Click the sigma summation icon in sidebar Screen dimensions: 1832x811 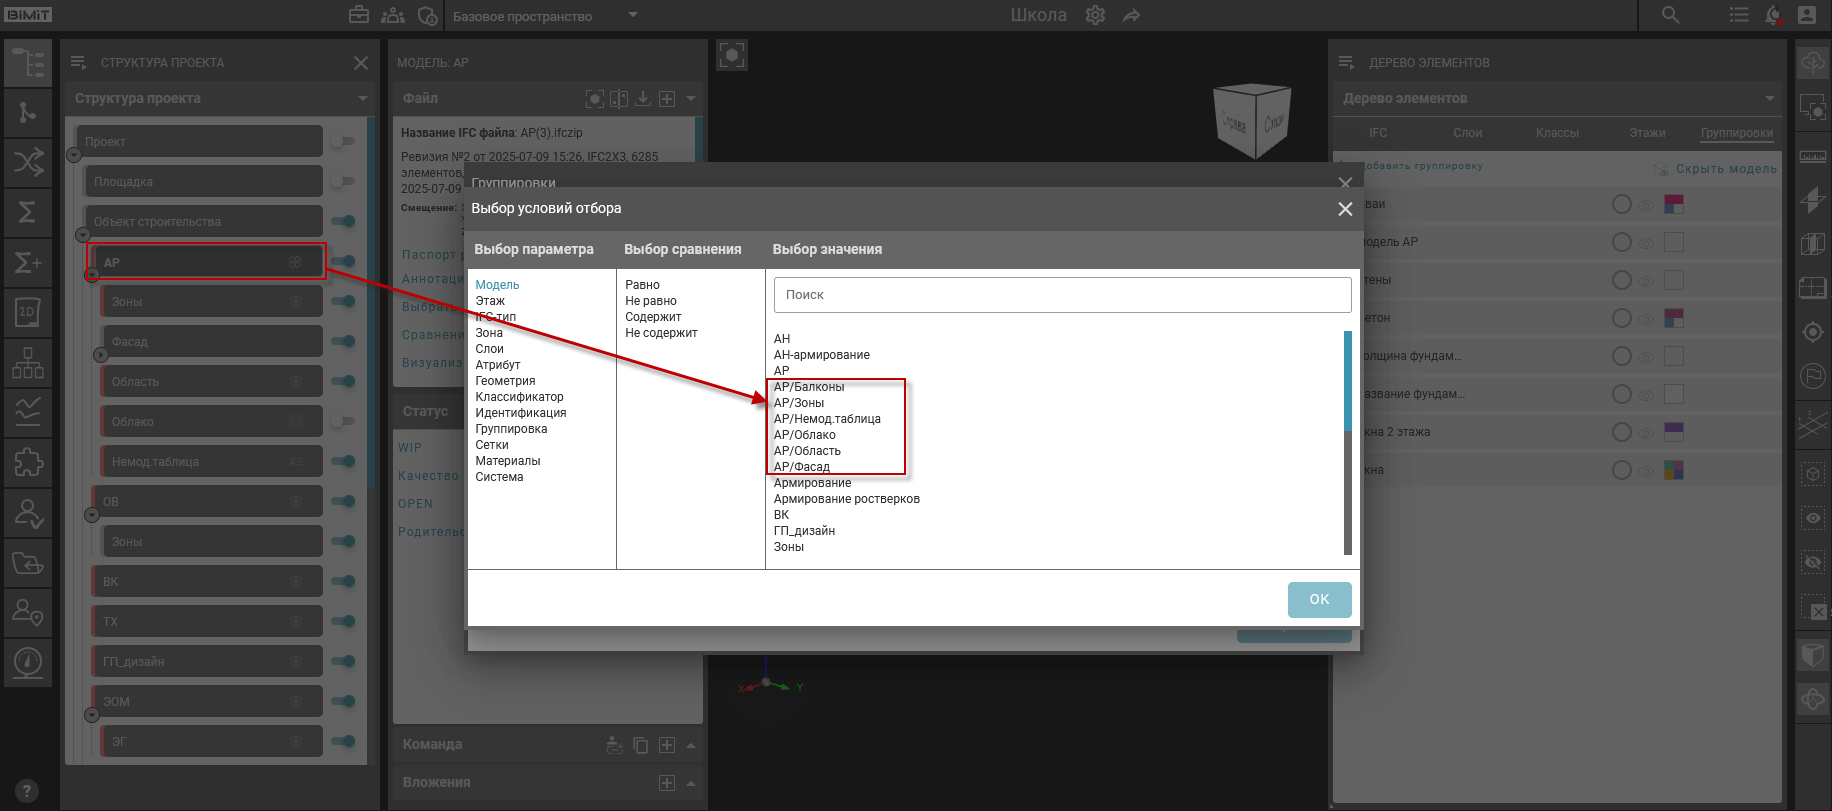pos(27,211)
